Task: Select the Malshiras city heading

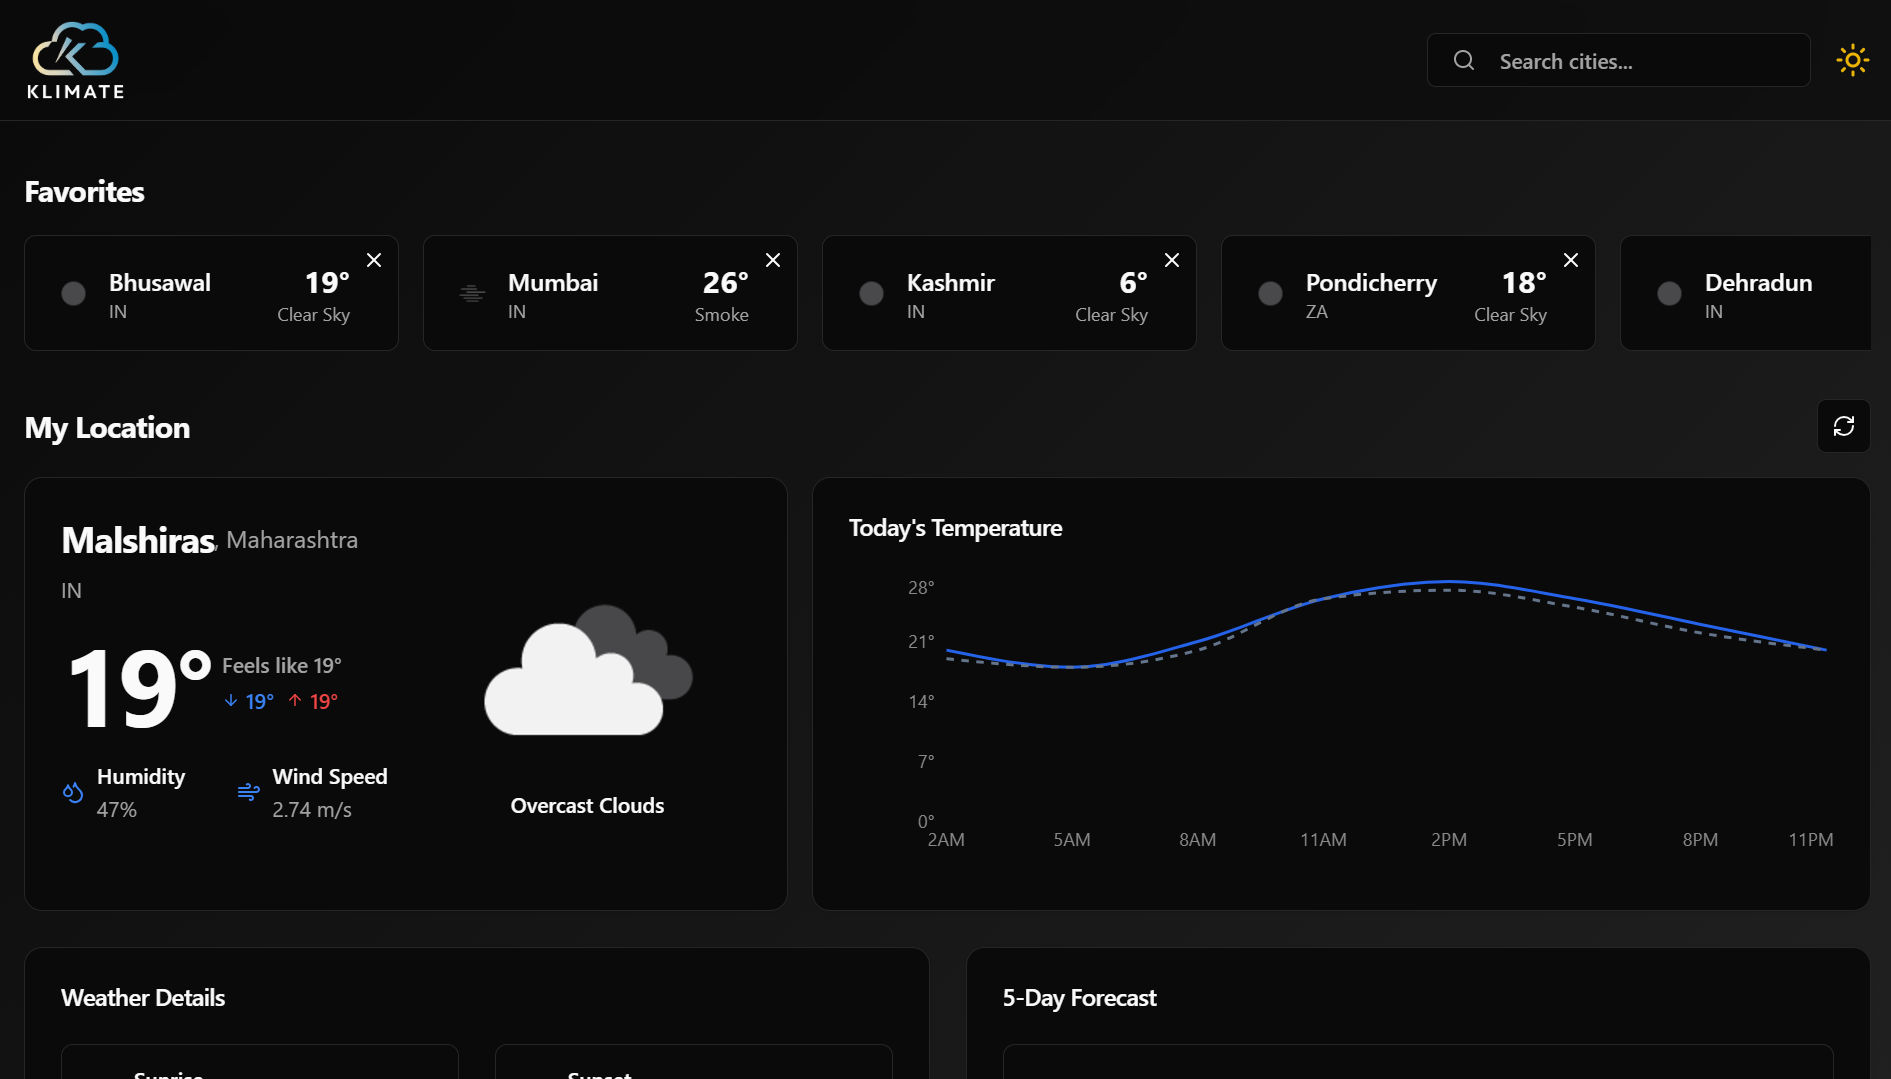Action: [x=137, y=540]
